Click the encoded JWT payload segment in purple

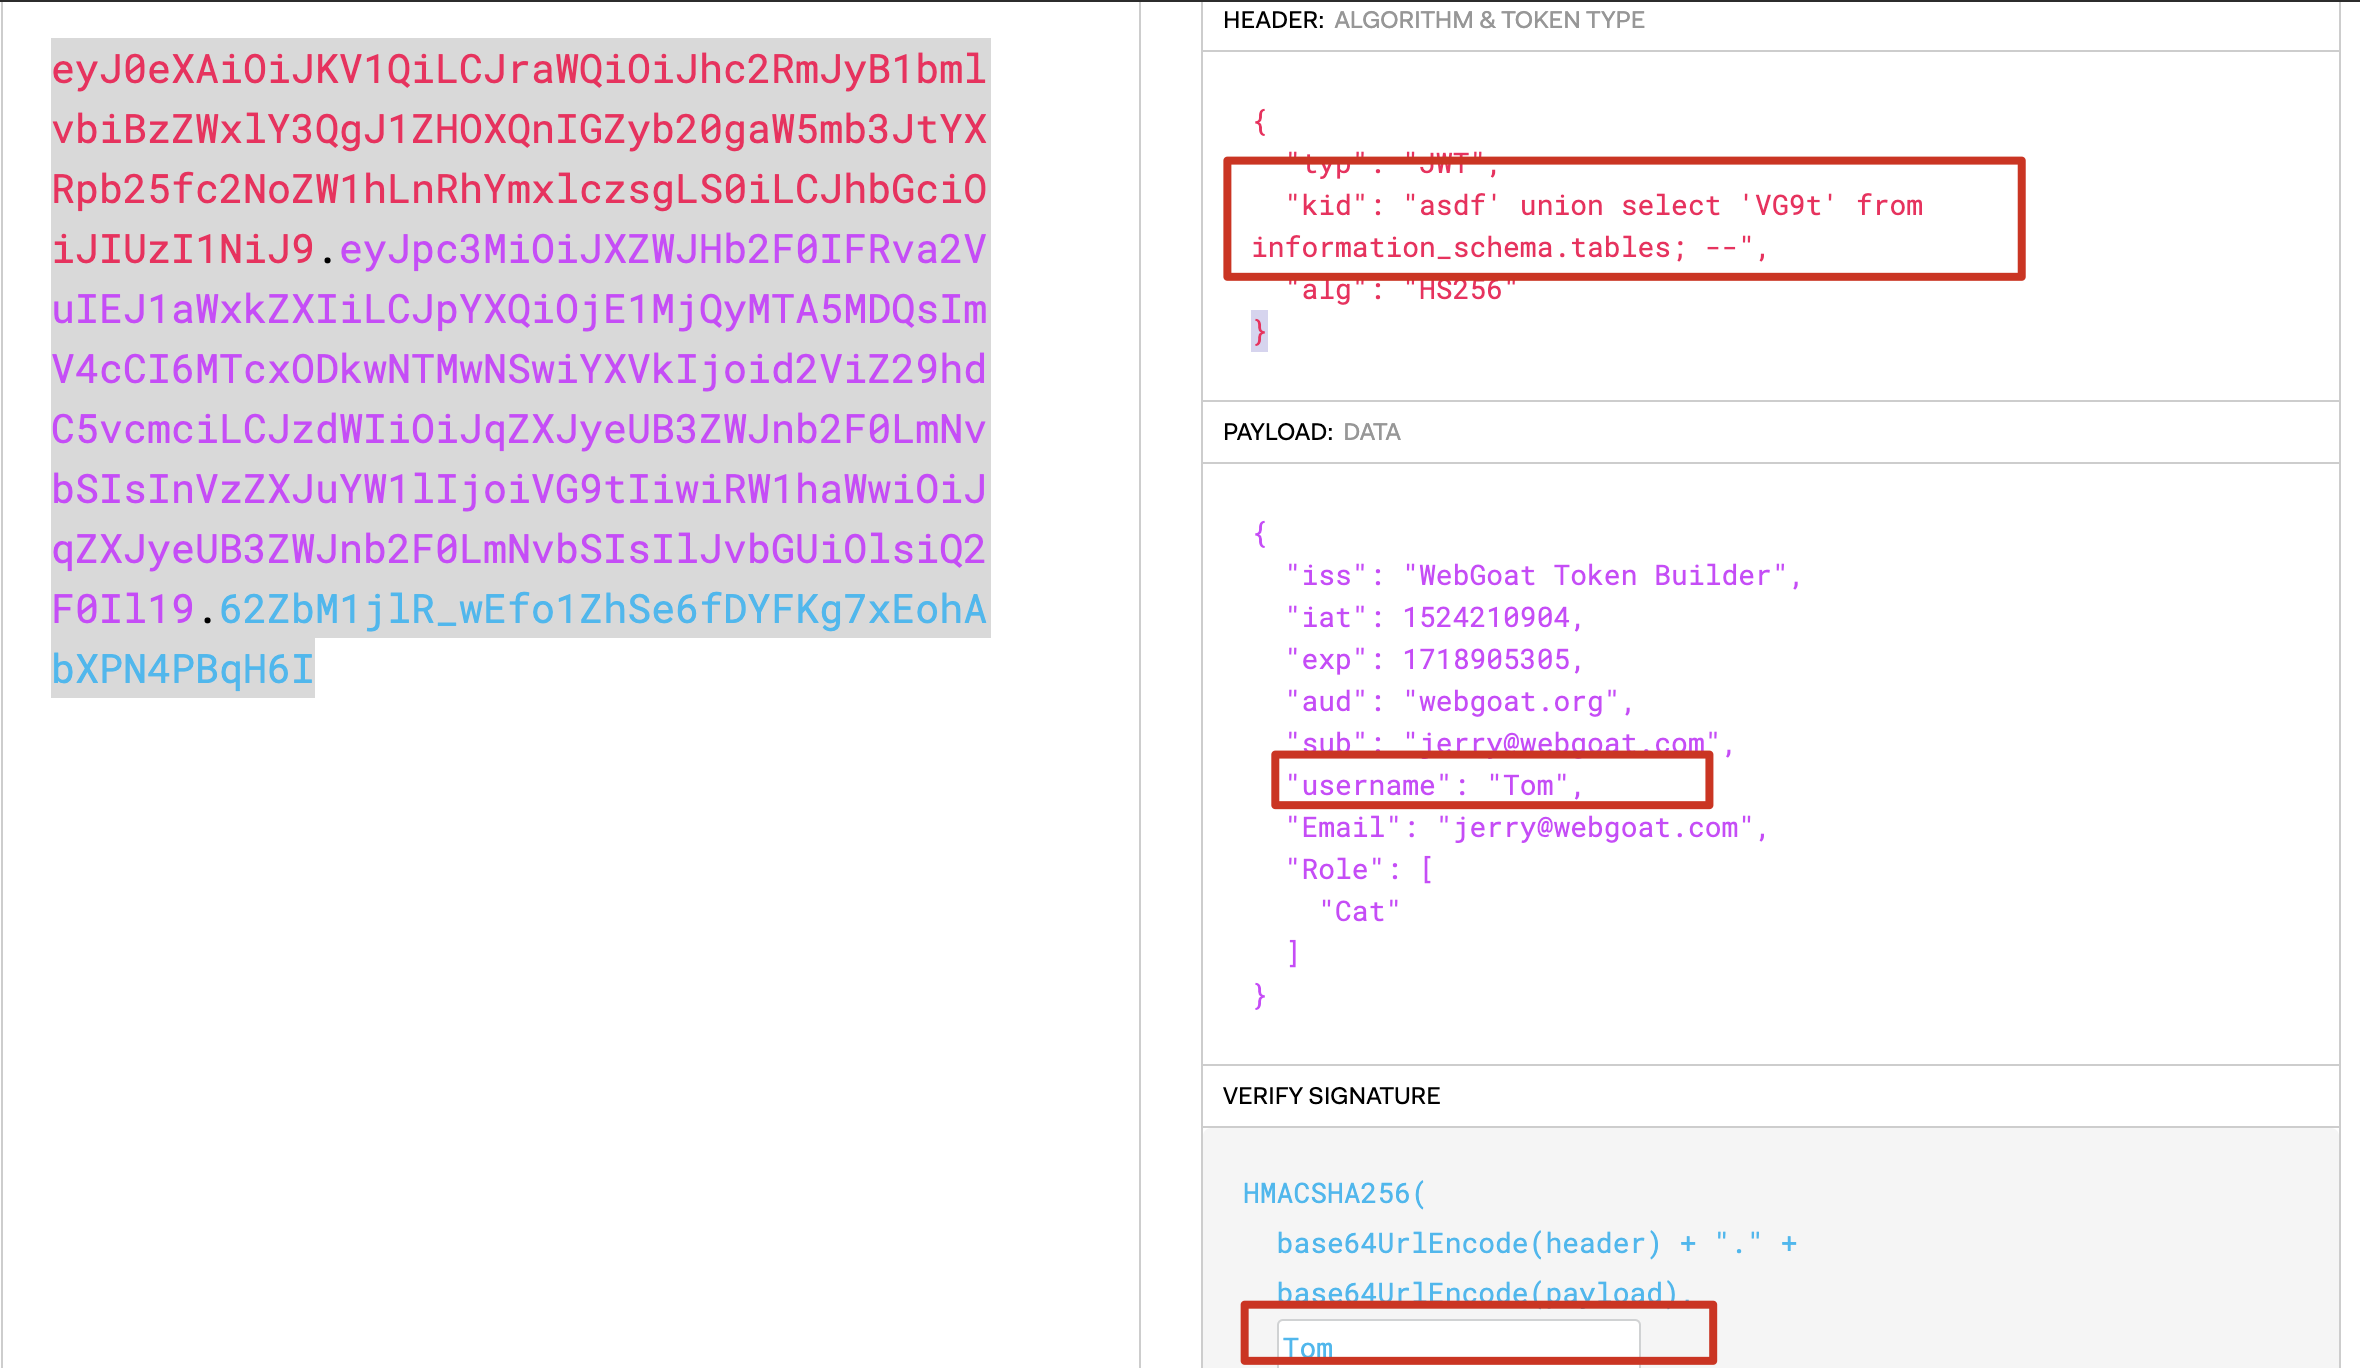(519, 429)
